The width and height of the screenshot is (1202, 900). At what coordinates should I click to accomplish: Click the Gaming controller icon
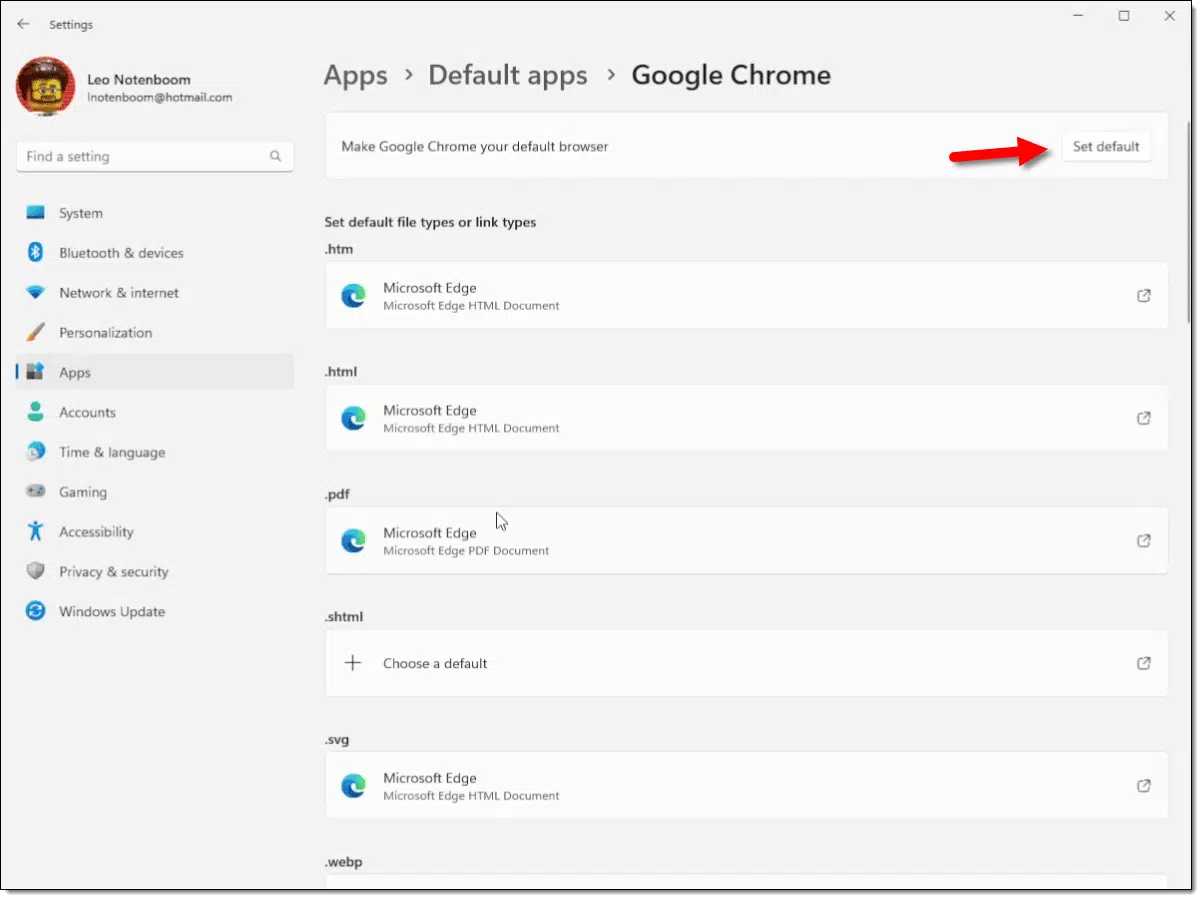(x=36, y=492)
